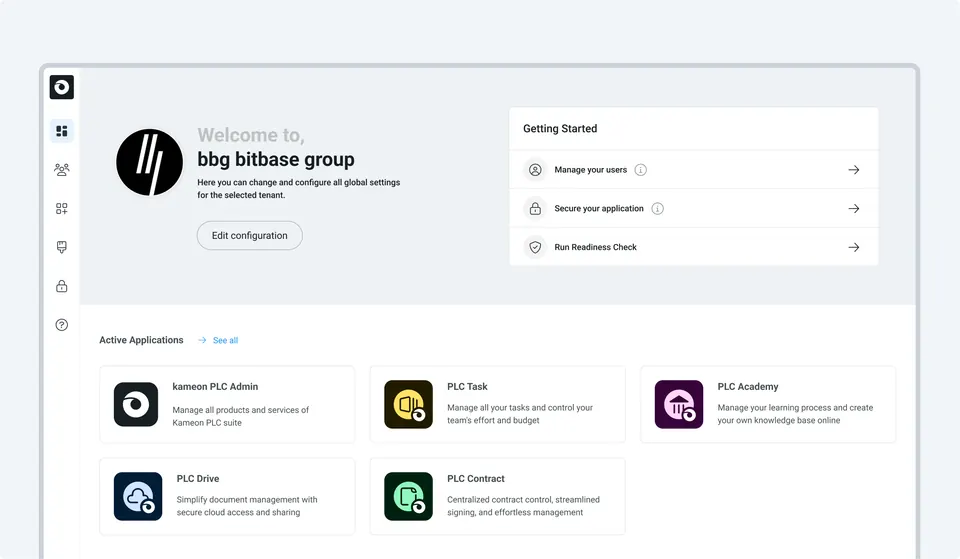Click the info icon next to Secure your application

[x=658, y=208]
